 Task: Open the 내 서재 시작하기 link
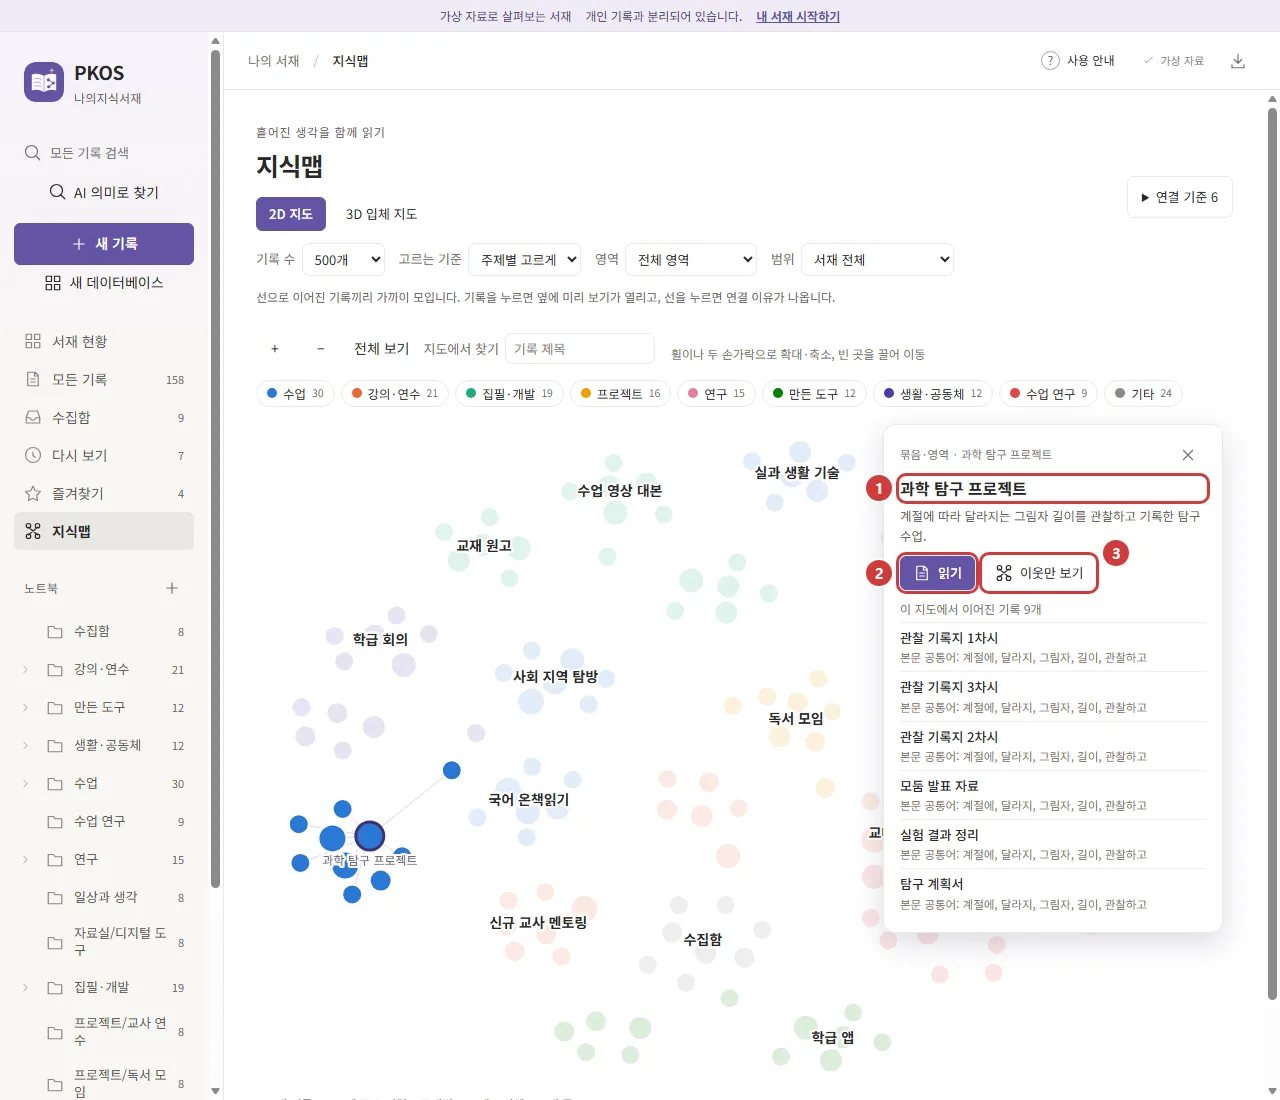point(798,16)
